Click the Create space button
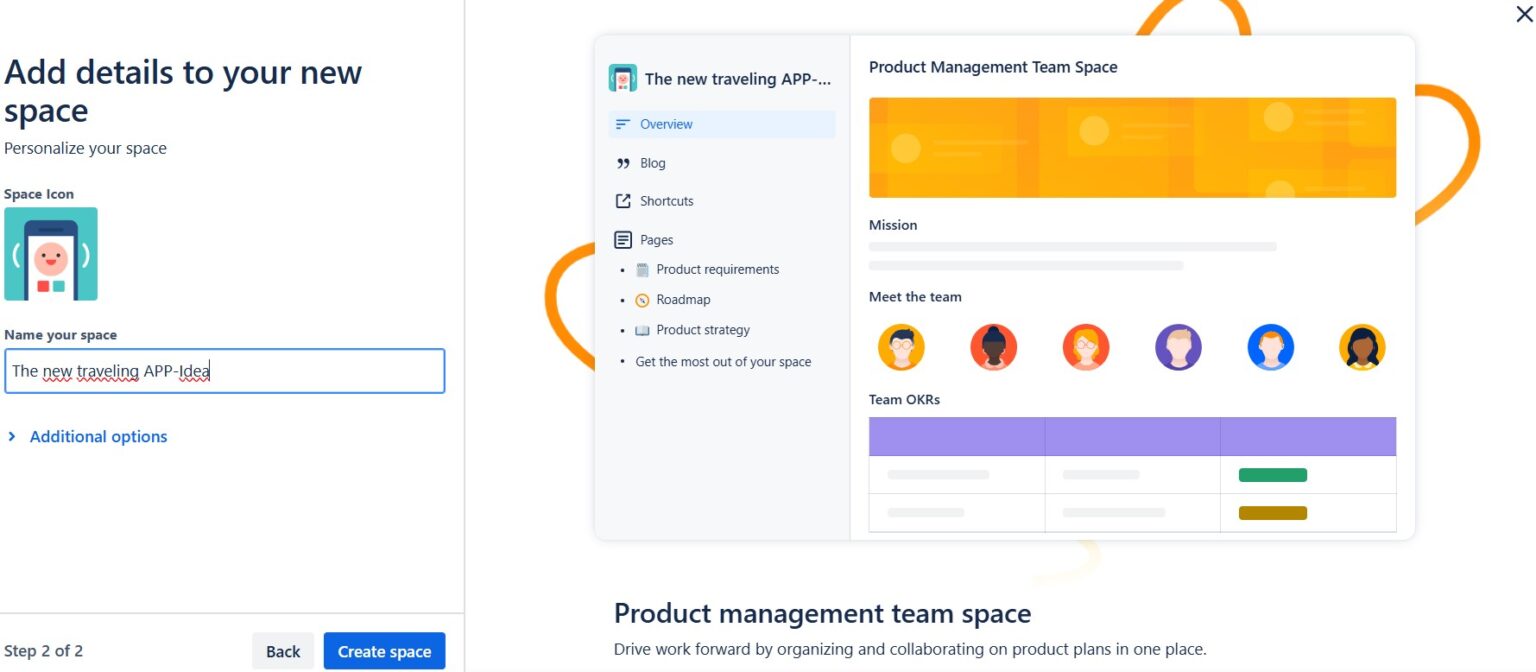This screenshot has width=1536, height=672. 384,651
